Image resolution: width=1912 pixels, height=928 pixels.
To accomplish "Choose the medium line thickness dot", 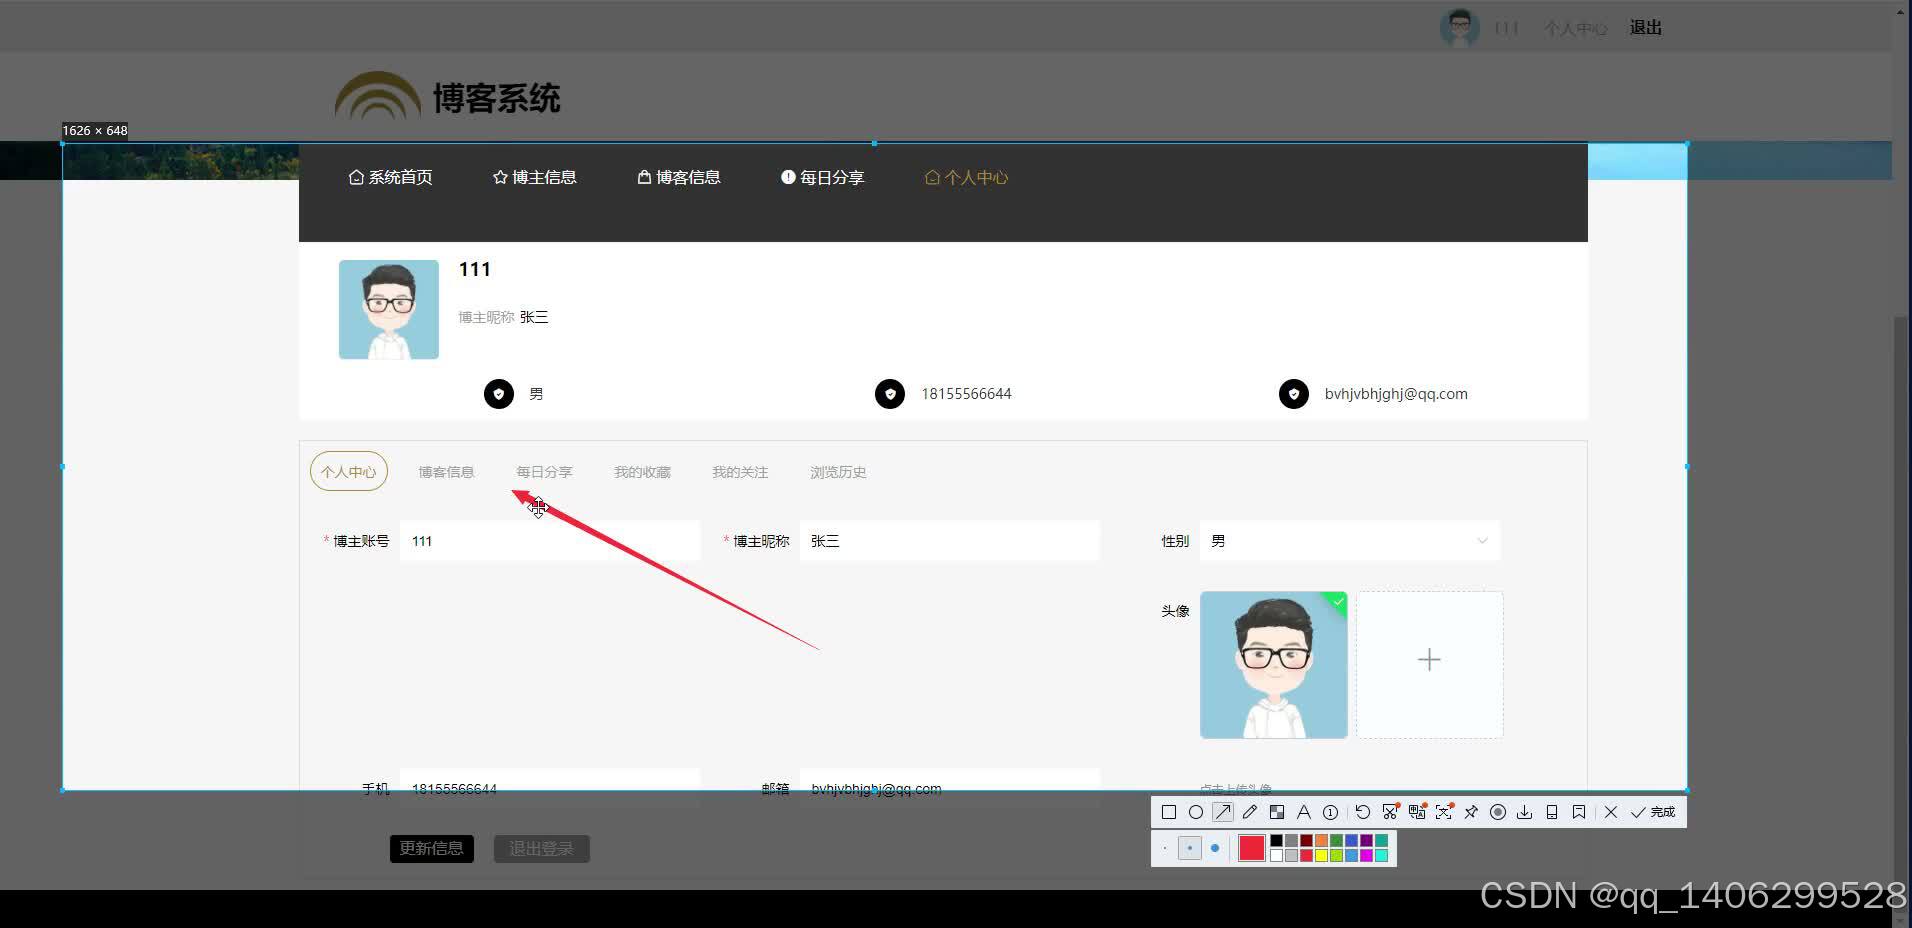I will [1190, 848].
